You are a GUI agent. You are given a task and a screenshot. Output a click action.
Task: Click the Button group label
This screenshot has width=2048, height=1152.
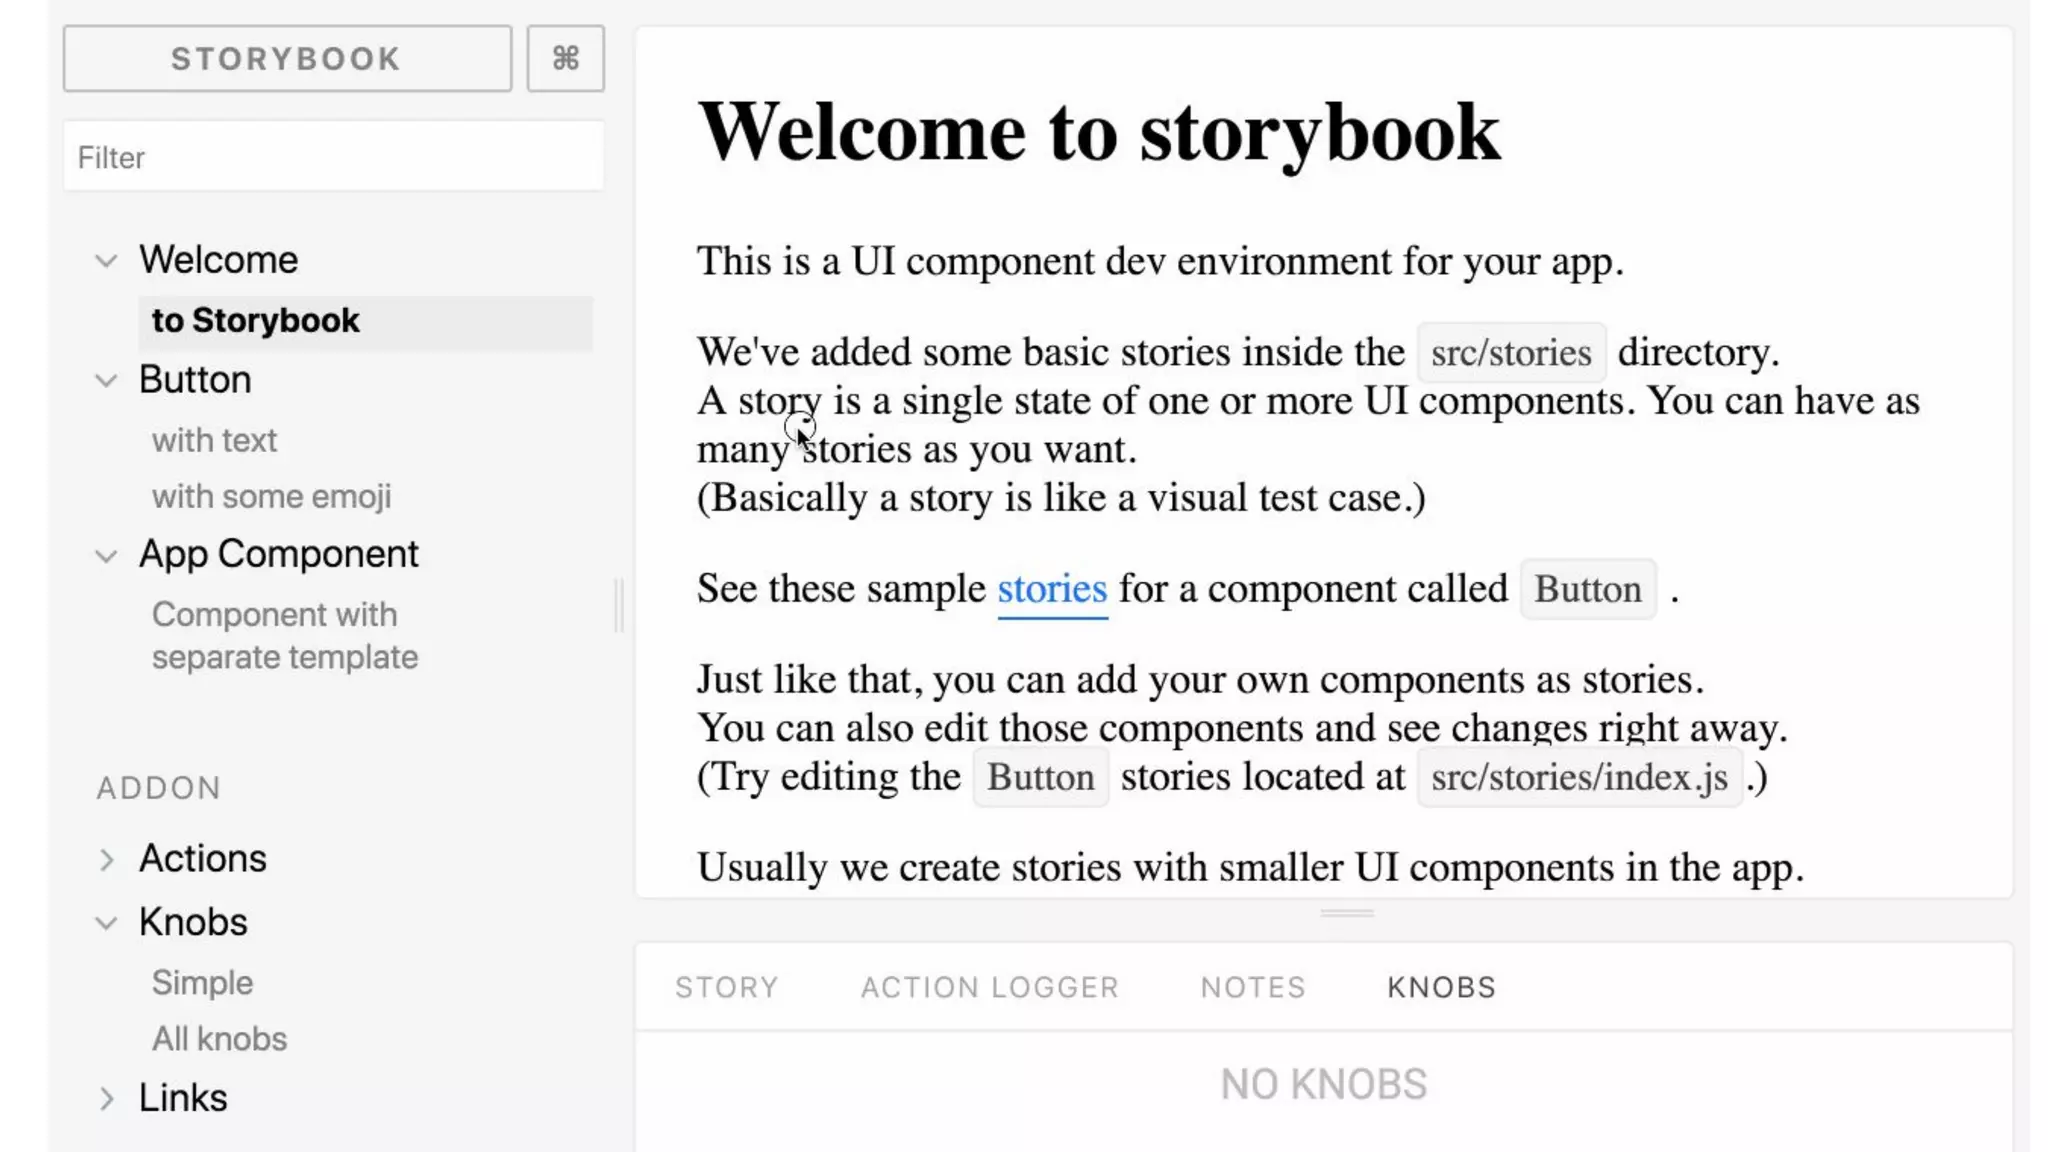click(x=195, y=380)
